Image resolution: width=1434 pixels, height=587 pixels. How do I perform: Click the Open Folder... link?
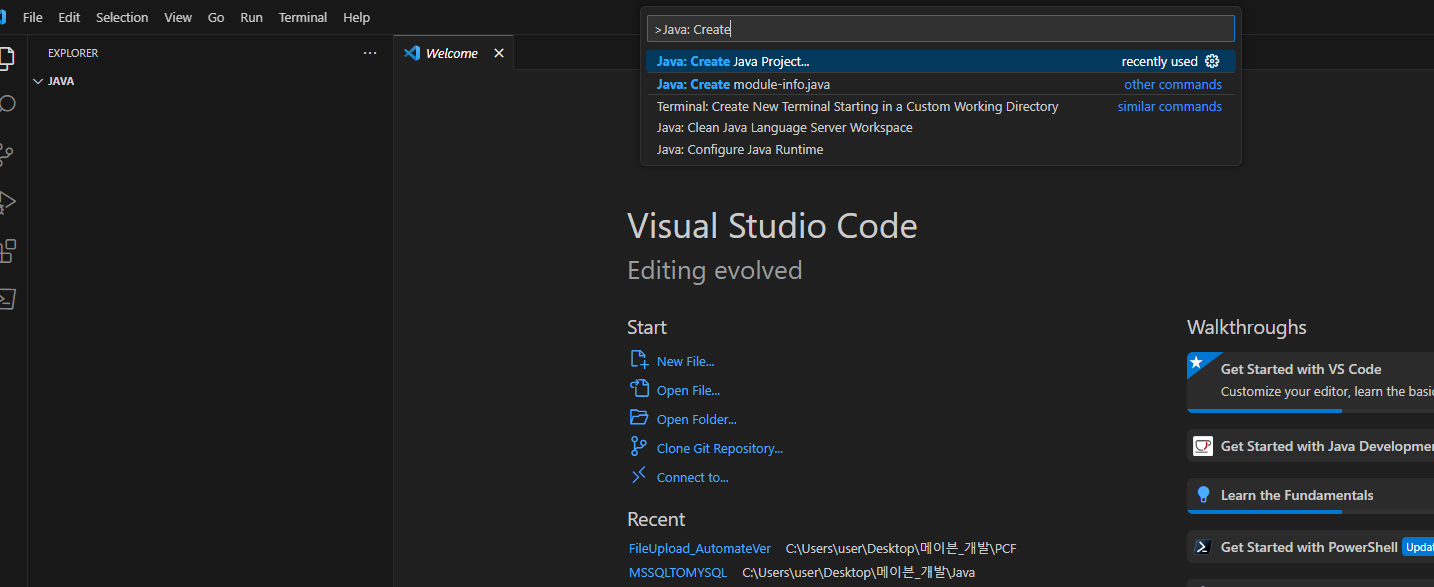point(696,419)
